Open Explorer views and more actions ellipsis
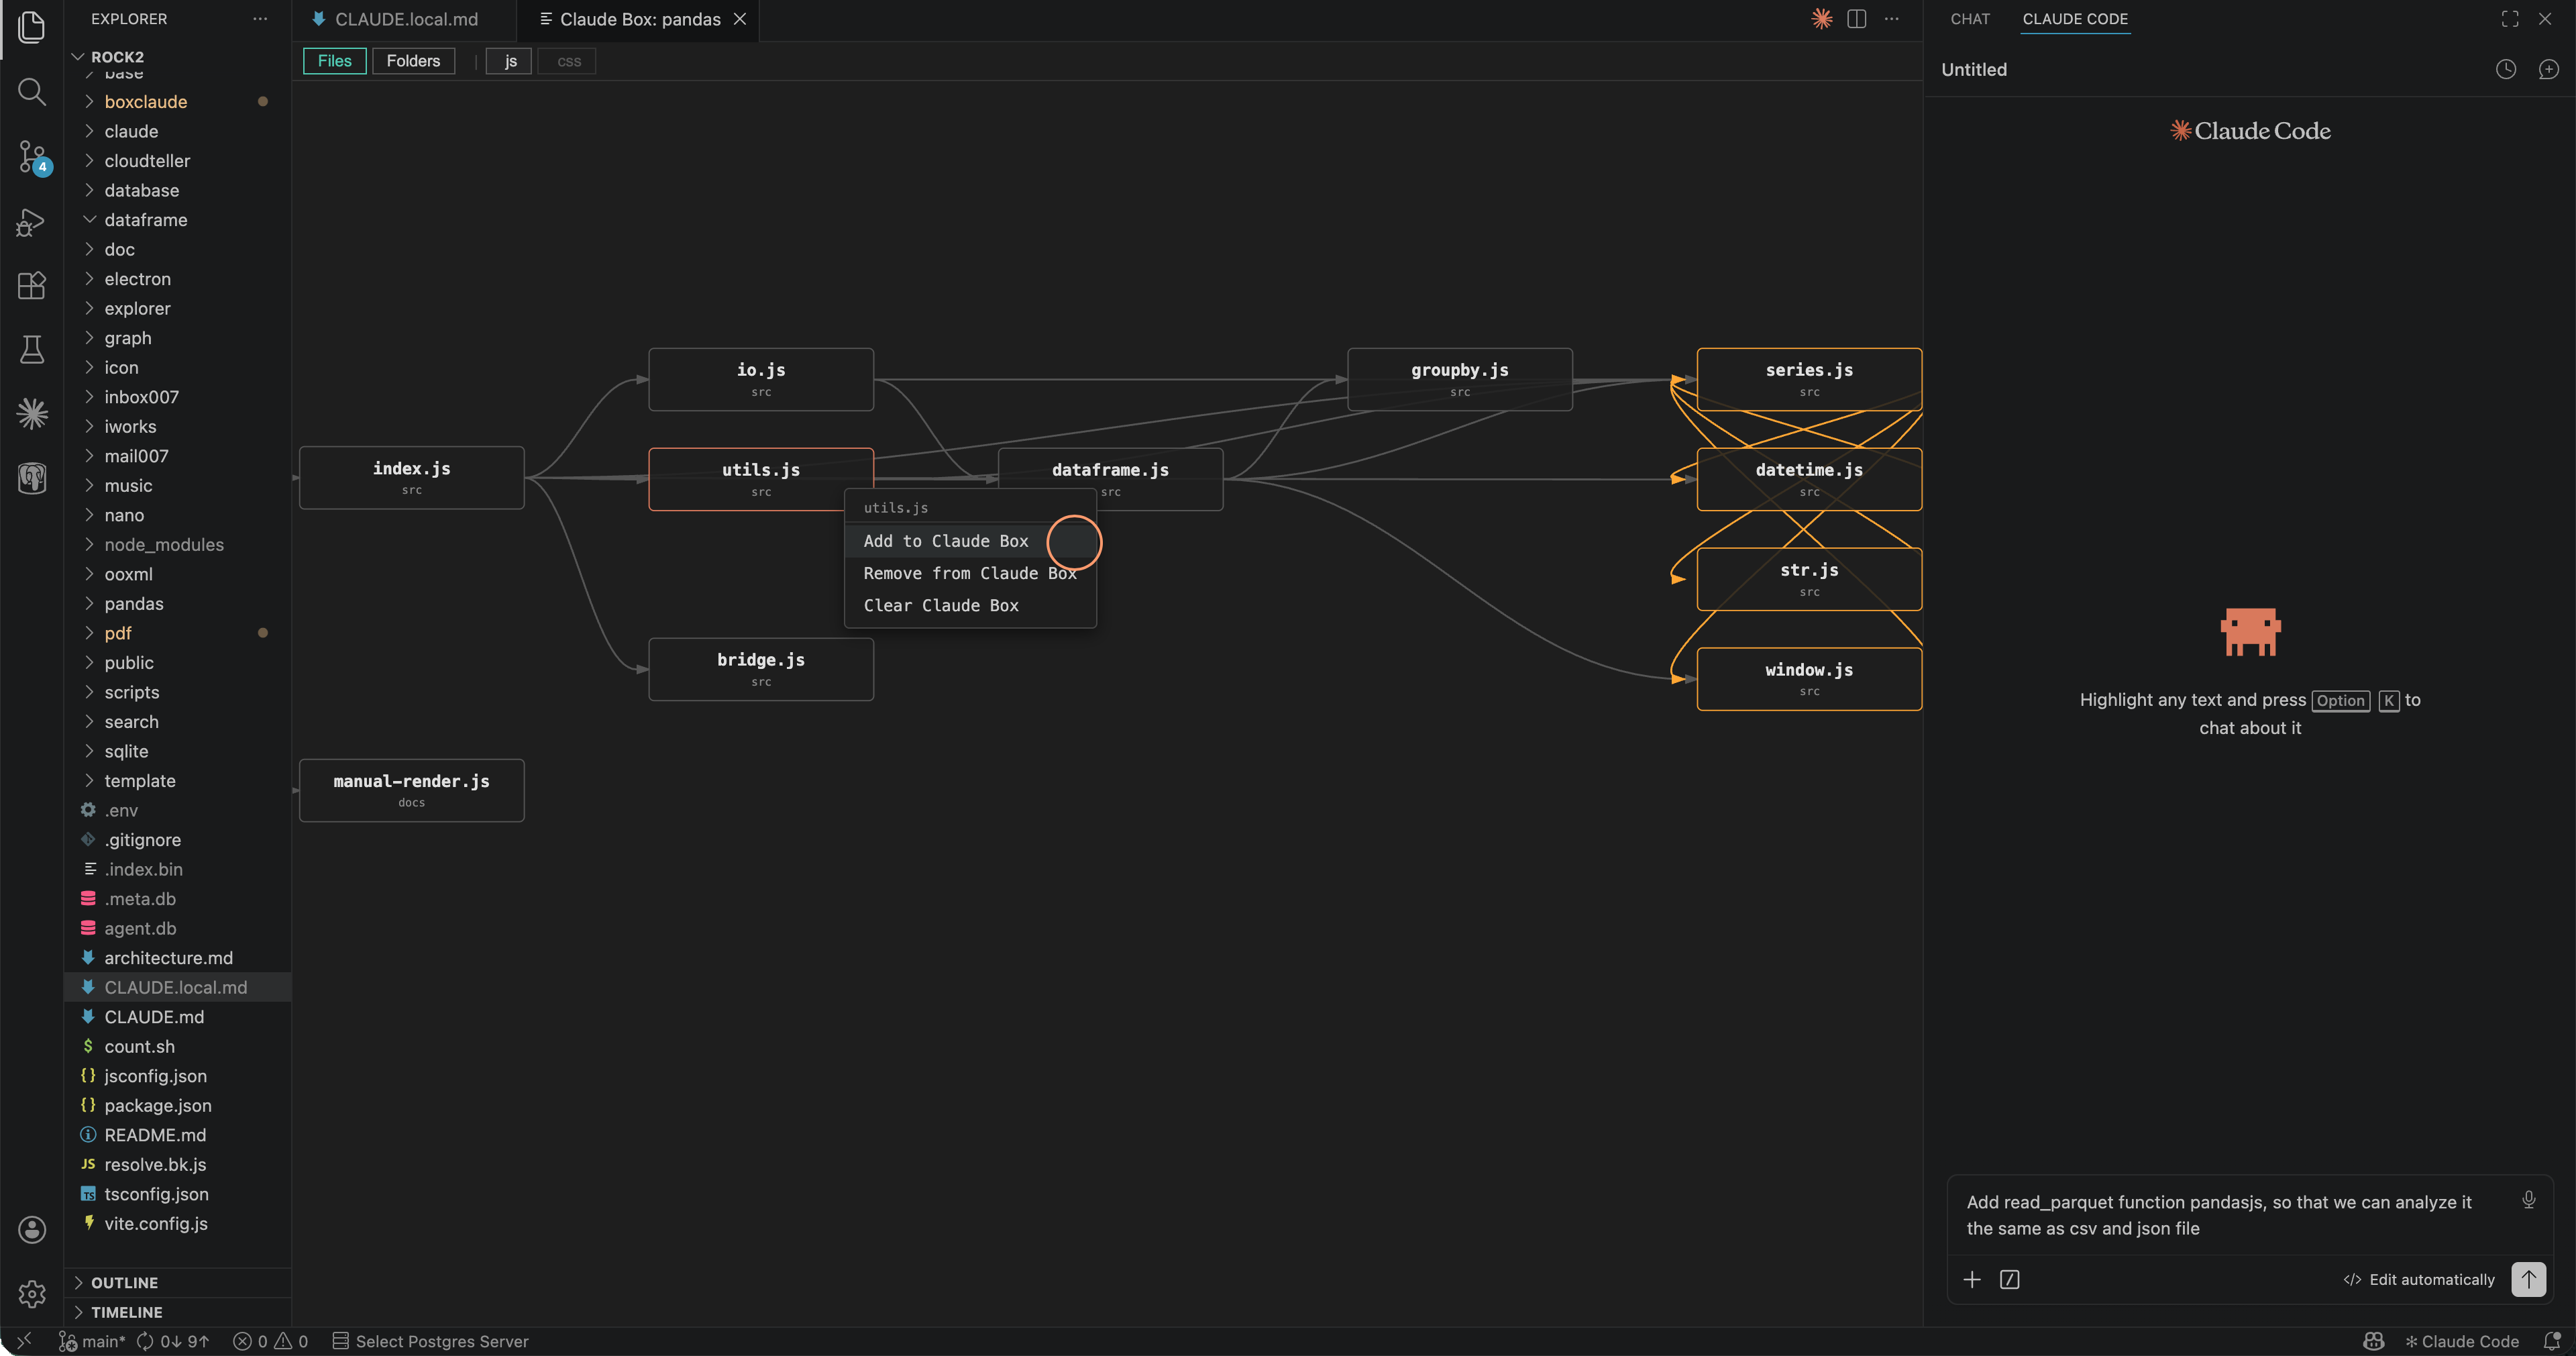Viewport: 2576px width, 1356px height. 260,19
